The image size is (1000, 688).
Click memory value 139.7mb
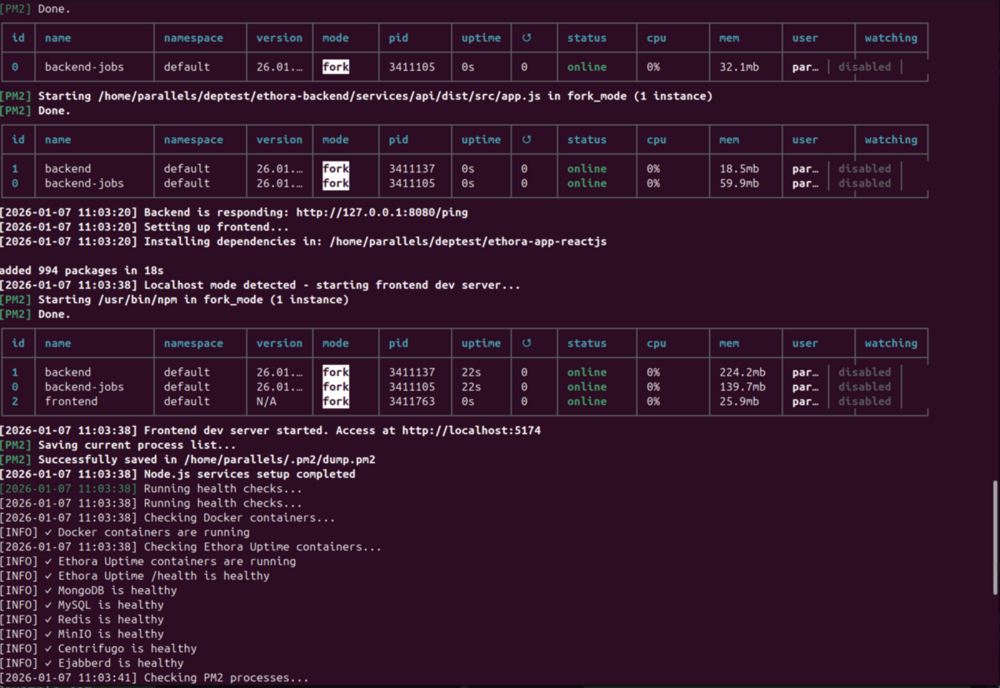pos(742,387)
